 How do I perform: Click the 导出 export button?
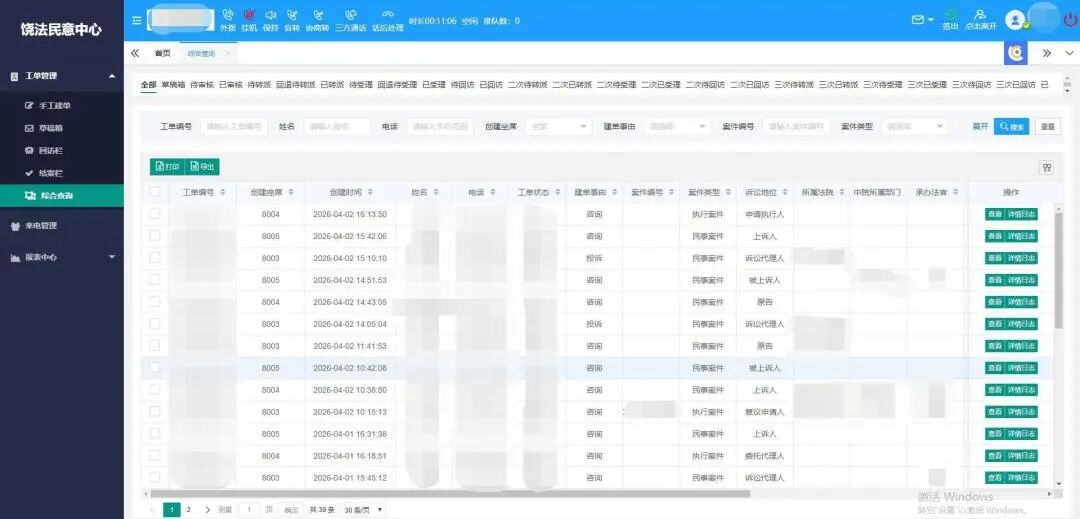[x=202, y=167]
